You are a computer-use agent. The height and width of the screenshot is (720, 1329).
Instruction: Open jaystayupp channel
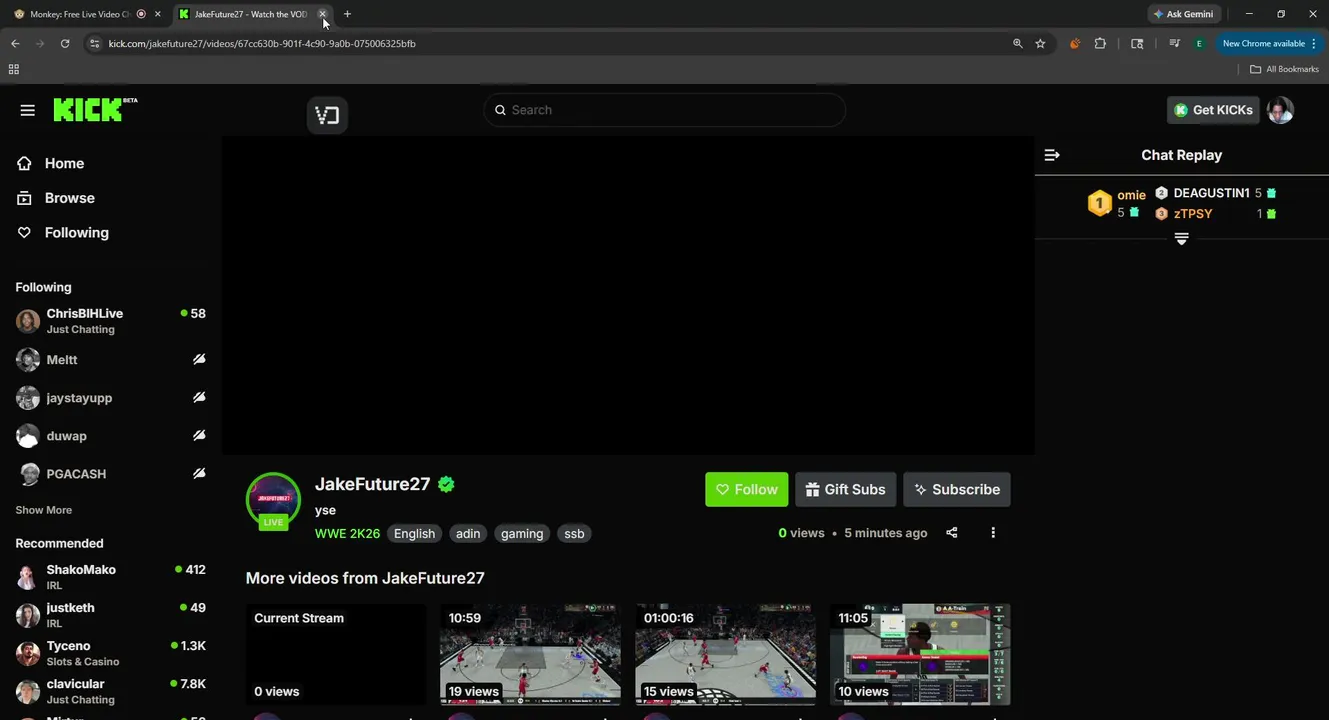click(x=111, y=398)
